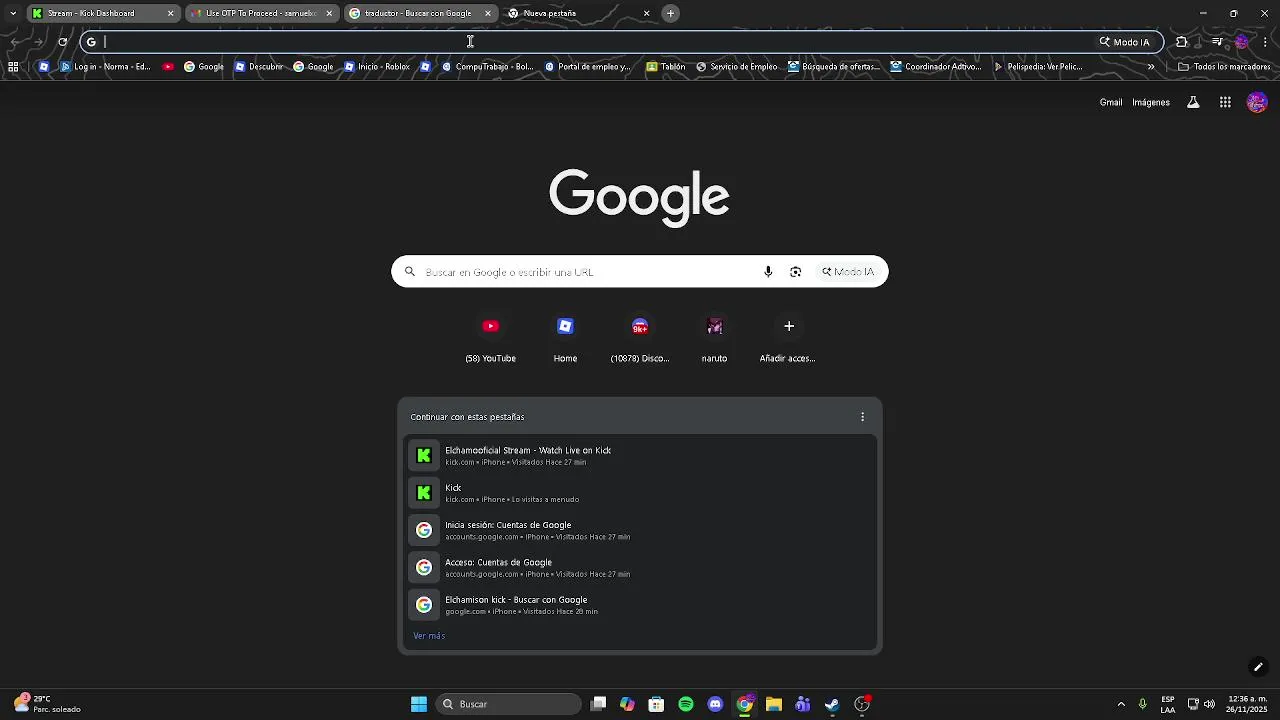Open the Google apps grid icon
Screen dimensions: 1280x720
1225,102
